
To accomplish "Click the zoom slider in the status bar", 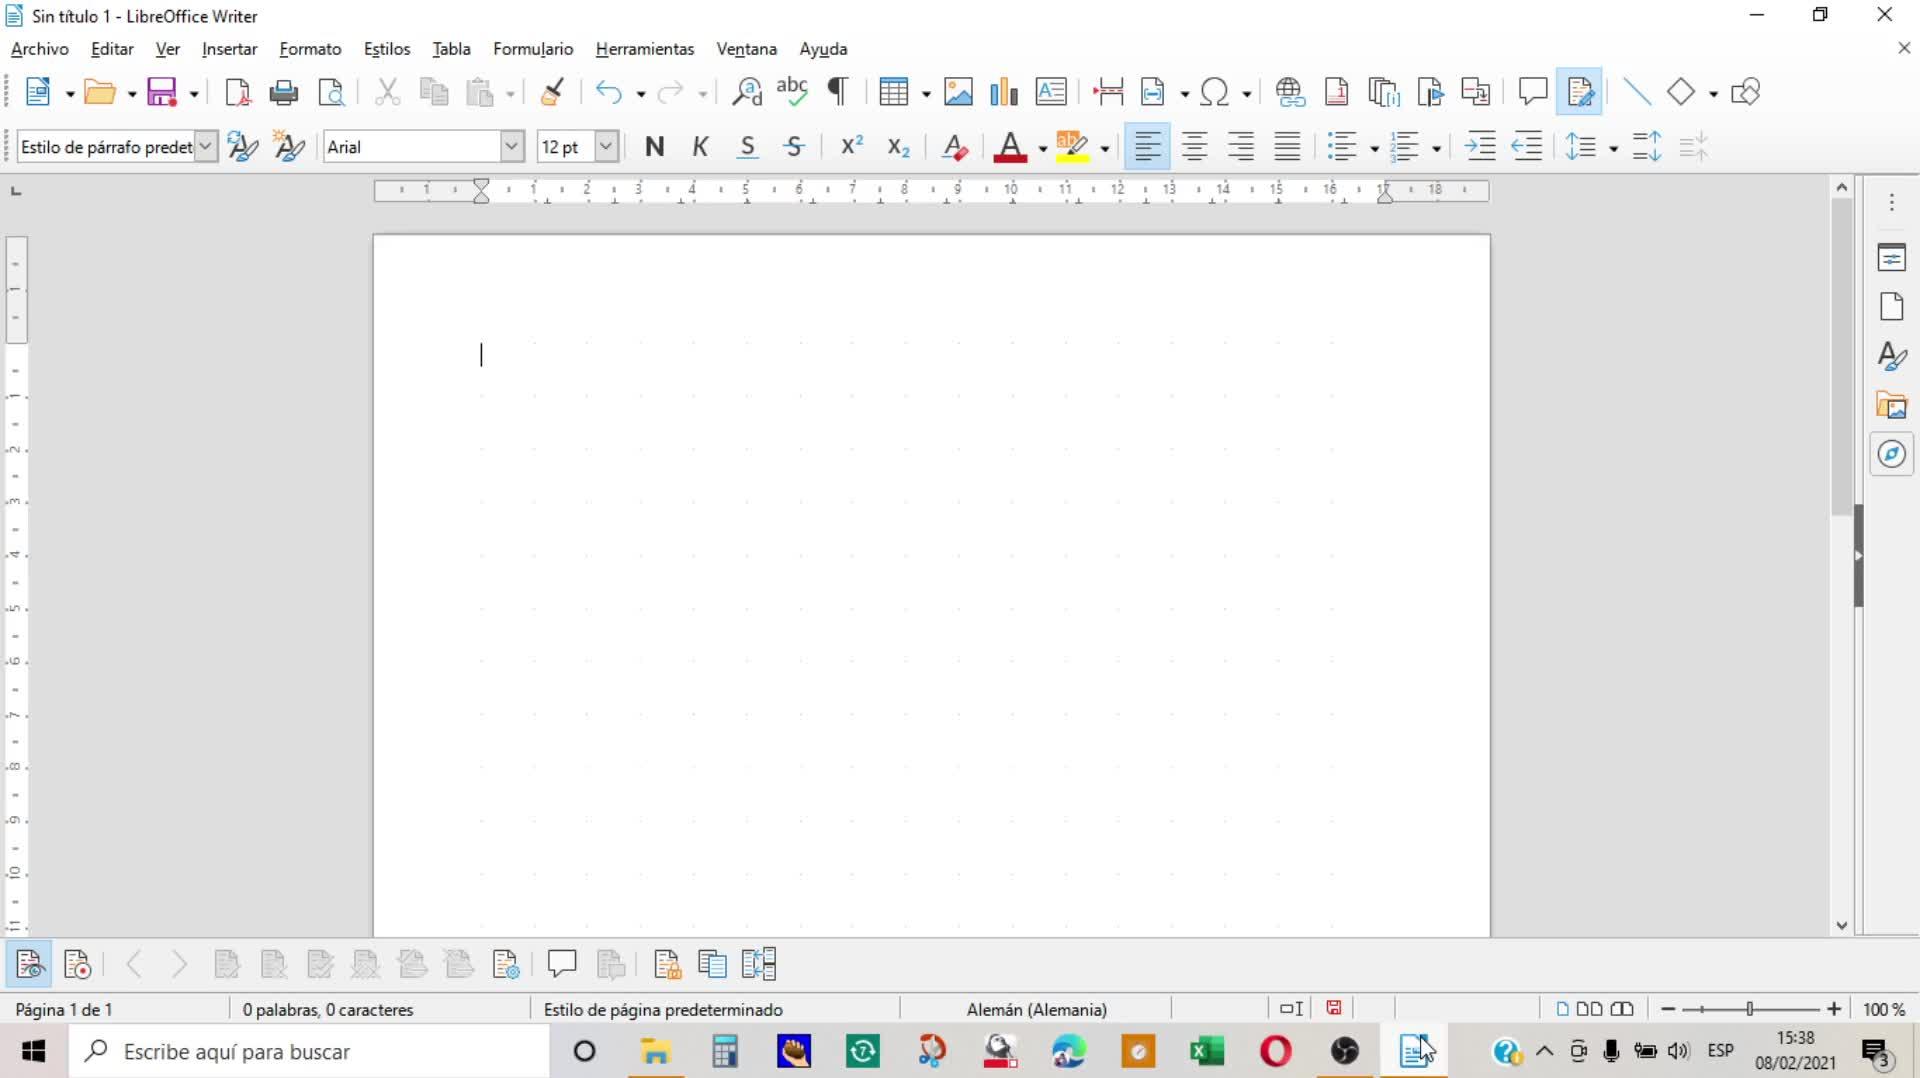I will (1750, 1009).
